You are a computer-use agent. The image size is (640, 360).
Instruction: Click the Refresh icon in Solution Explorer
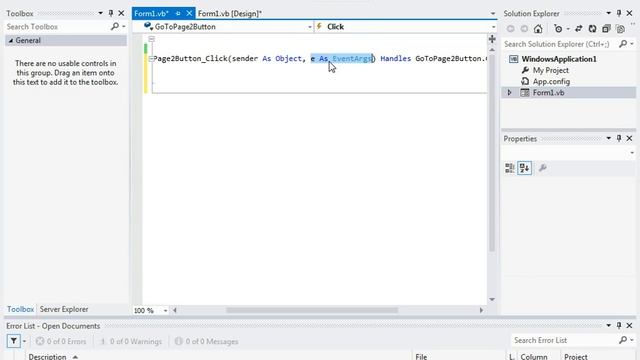point(592,29)
